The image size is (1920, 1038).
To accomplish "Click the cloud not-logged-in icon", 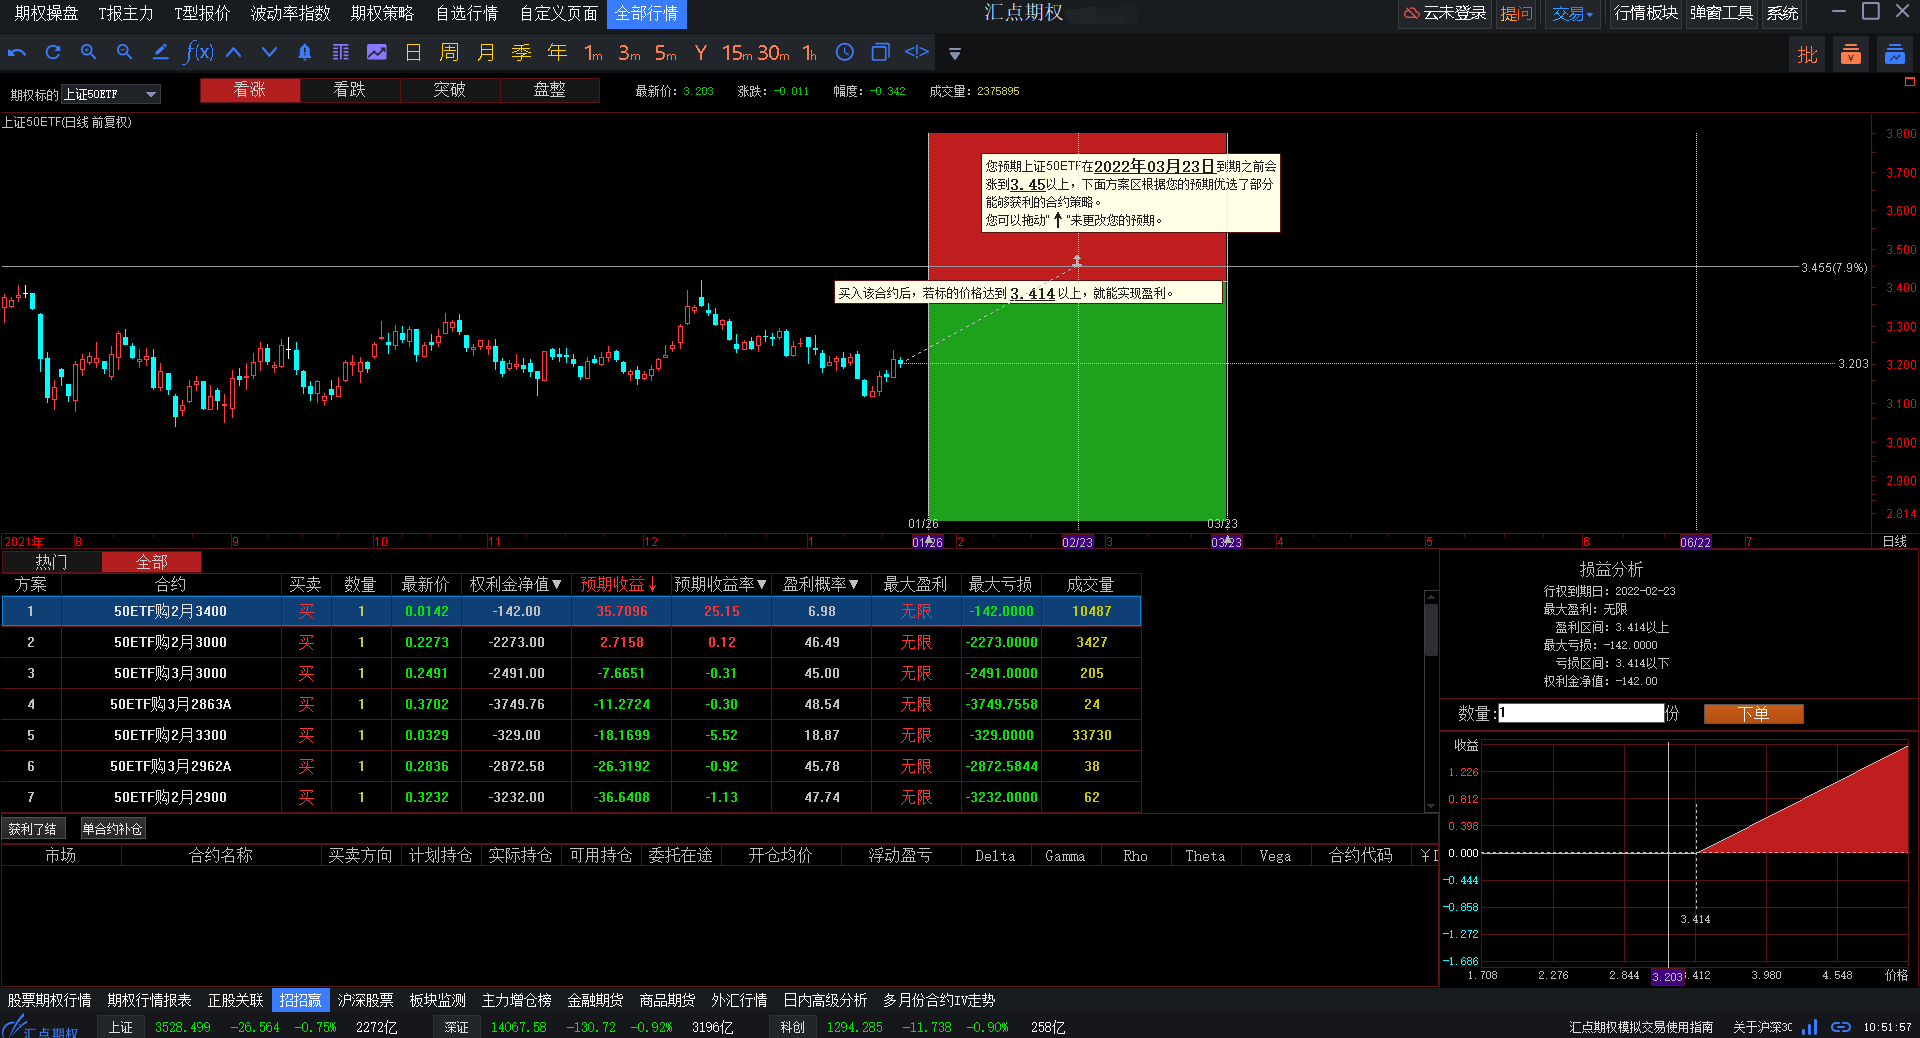I will click(1411, 13).
